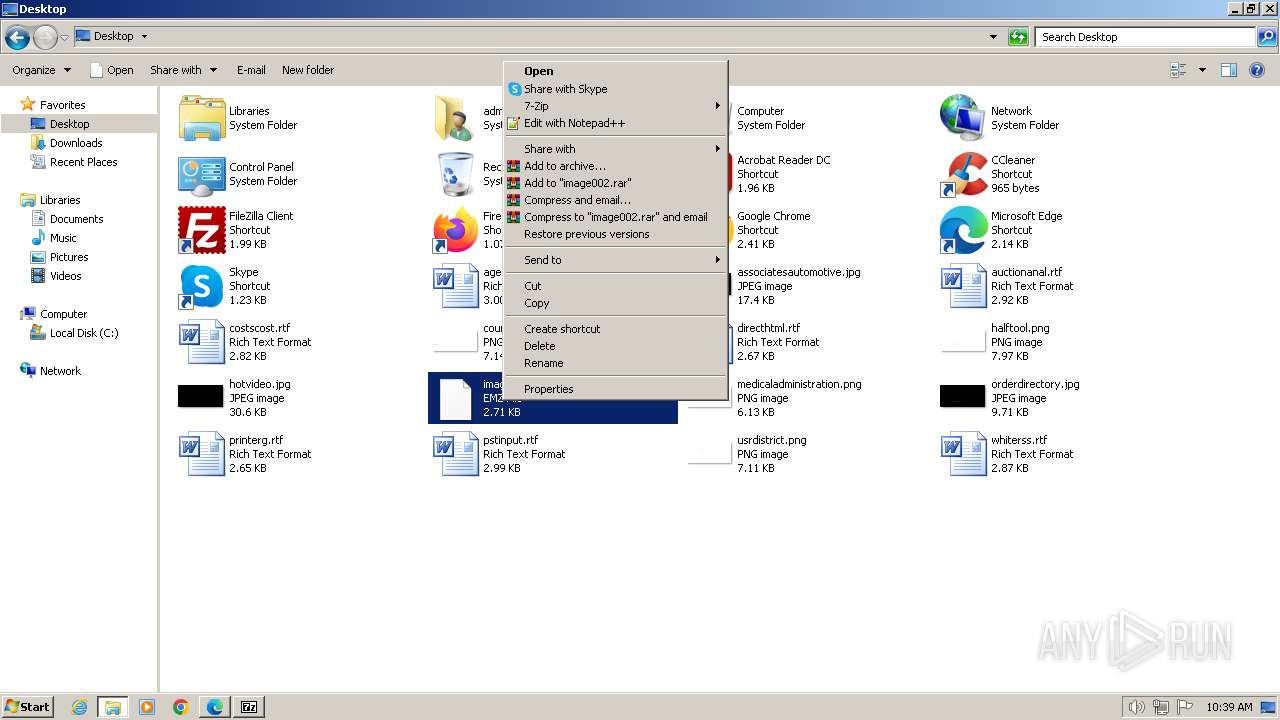This screenshot has height=720, width=1280.
Task: Open the address bar history dropdown
Action: 993,37
